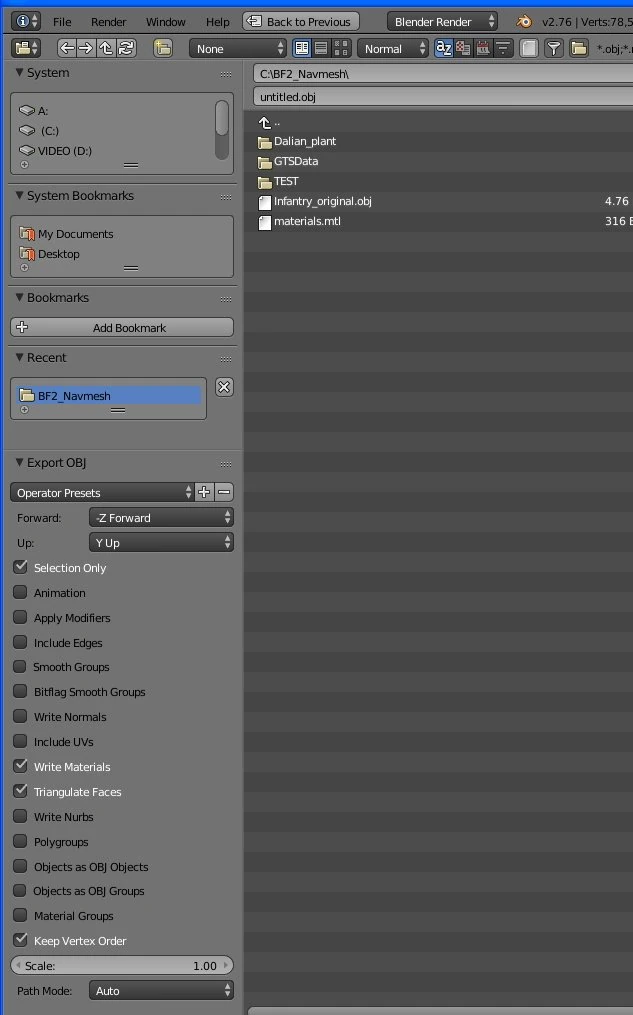Open the Render menu

tap(108, 22)
